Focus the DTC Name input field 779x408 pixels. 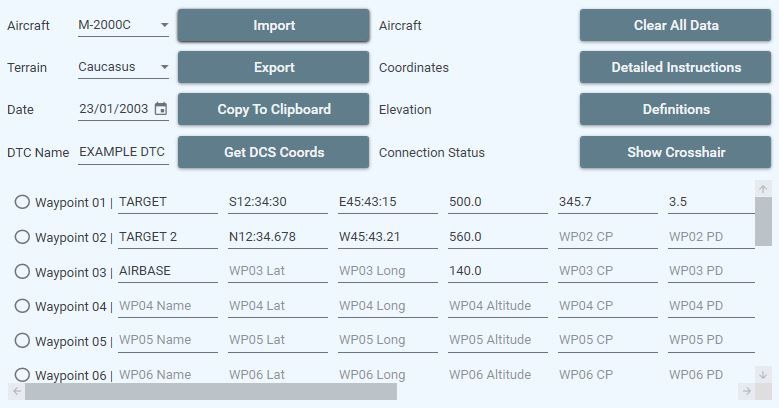pos(122,152)
